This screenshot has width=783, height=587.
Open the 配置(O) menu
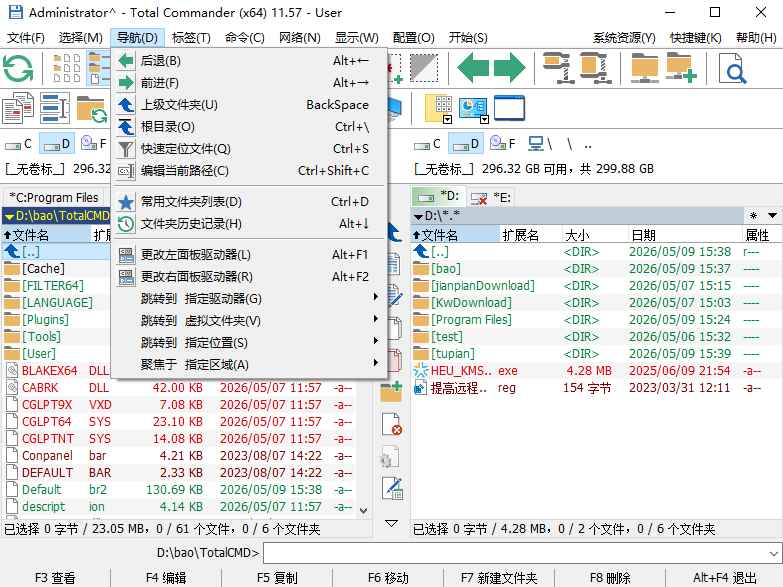(x=413, y=38)
